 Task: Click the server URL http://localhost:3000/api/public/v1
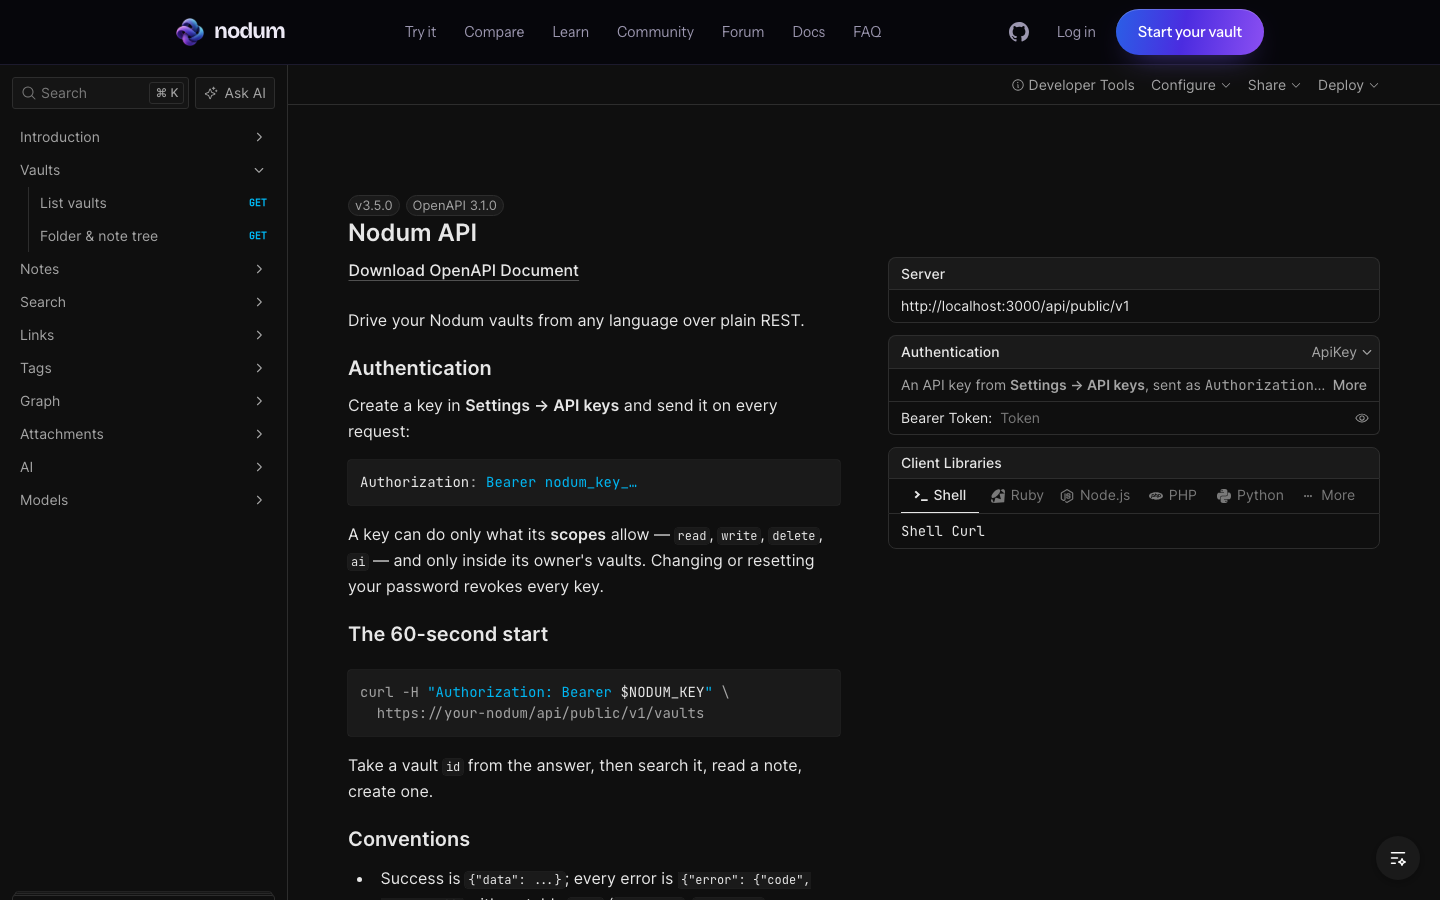(x=1015, y=306)
